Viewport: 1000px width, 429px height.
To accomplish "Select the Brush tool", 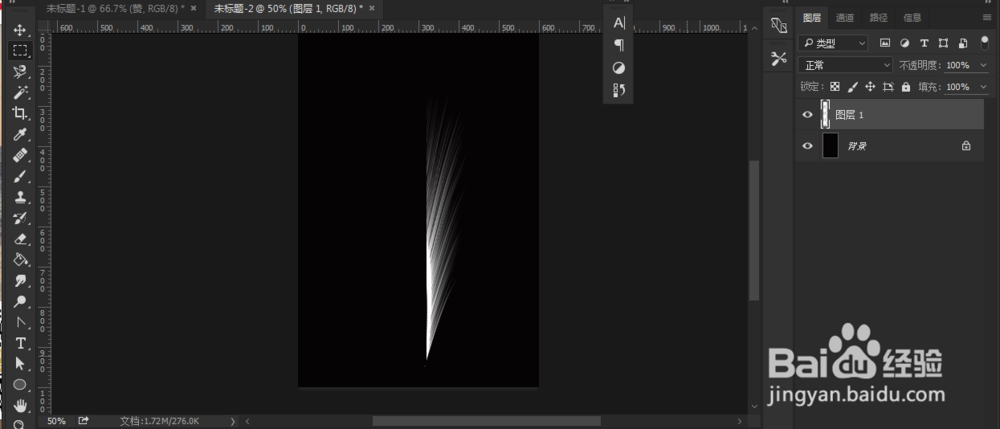I will 20,176.
